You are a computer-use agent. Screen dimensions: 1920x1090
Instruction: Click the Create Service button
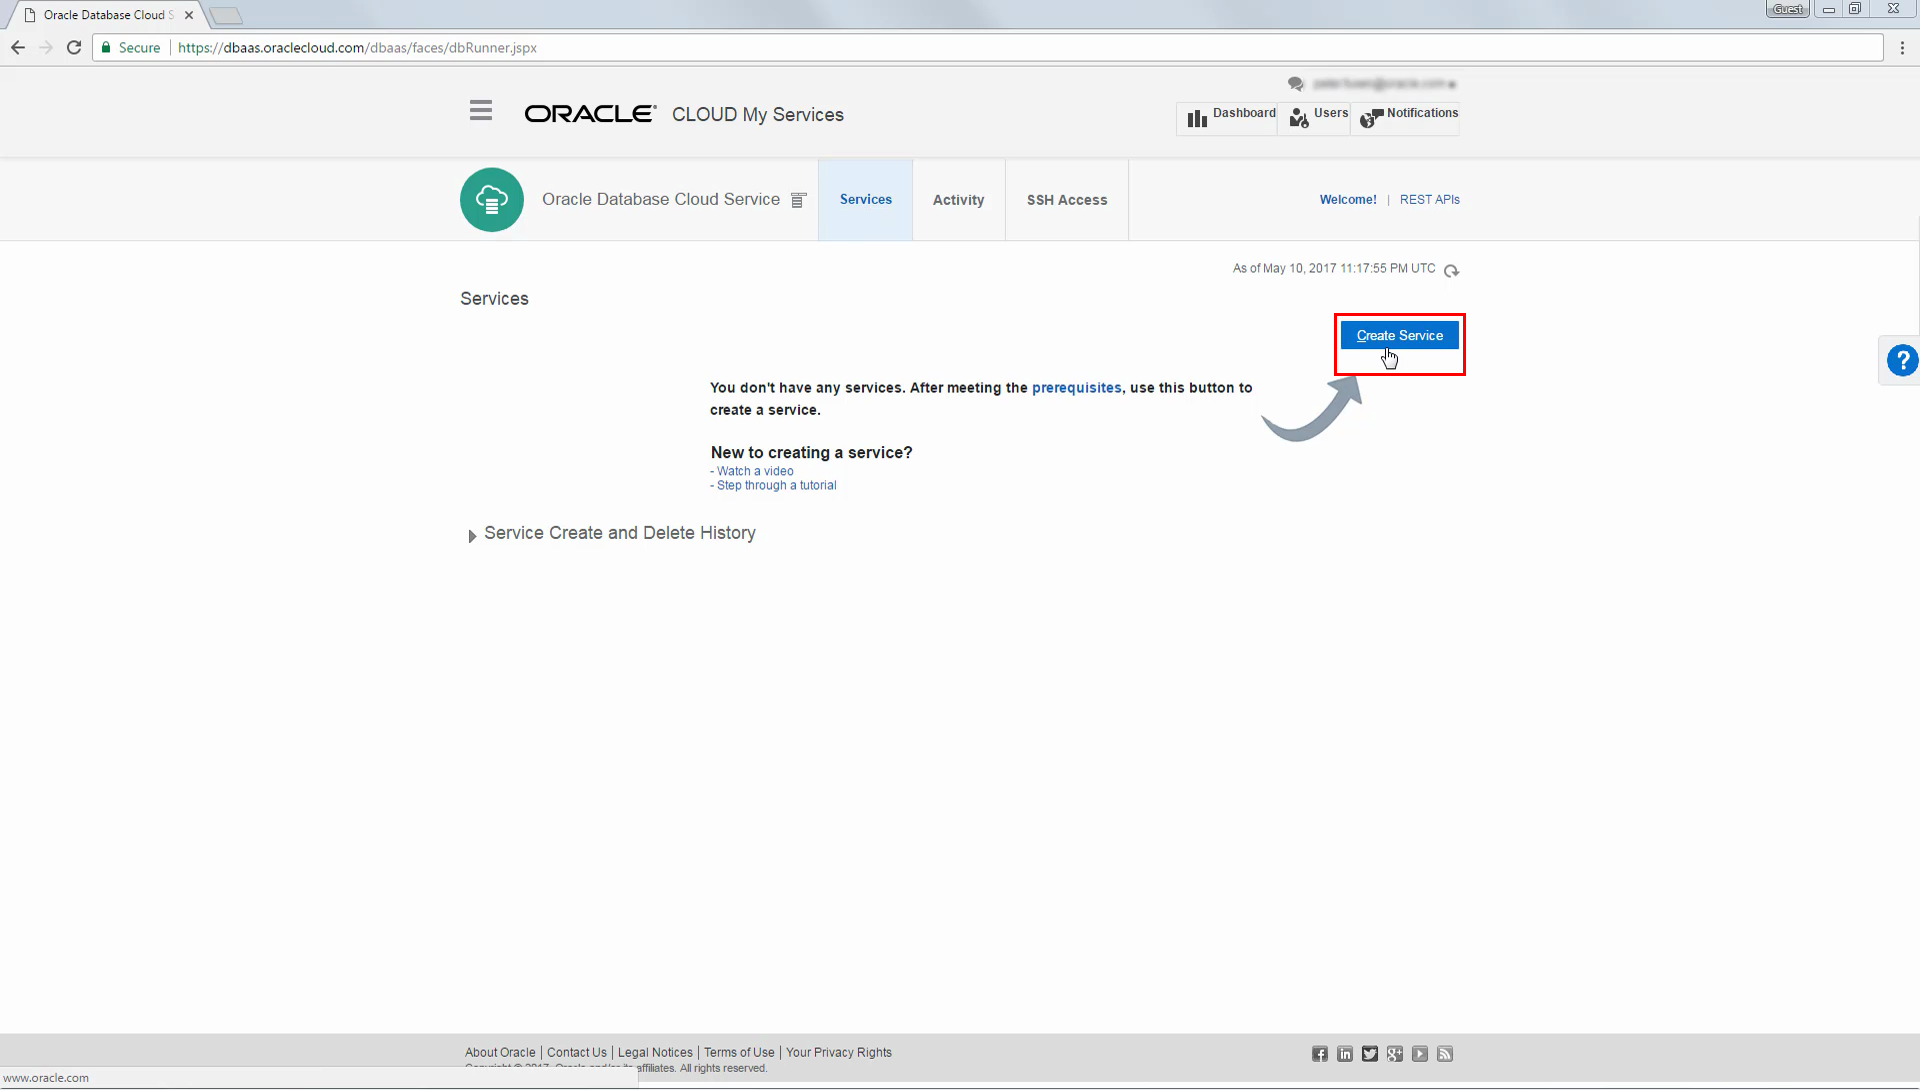pyautogui.click(x=1399, y=336)
